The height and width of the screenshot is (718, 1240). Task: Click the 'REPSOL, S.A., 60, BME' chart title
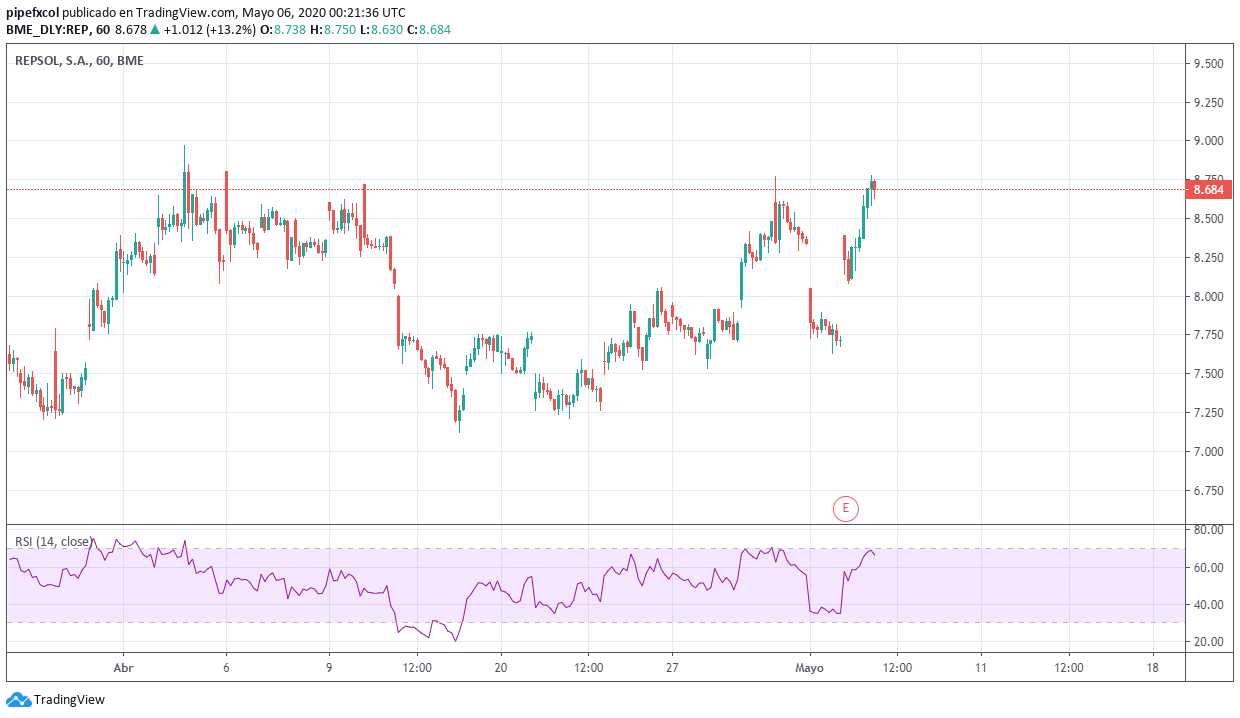[79, 60]
